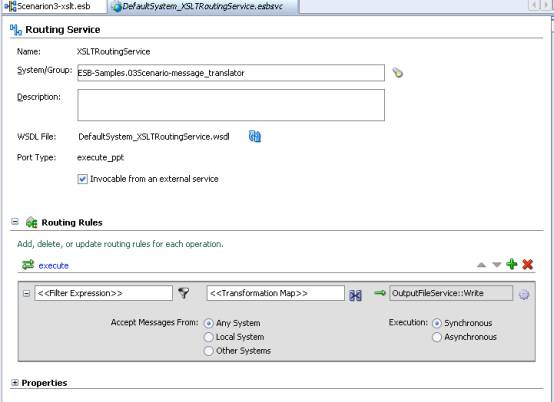Click the target operation gear icon
The width and height of the screenshot is (554, 402).
[x=524, y=294]
